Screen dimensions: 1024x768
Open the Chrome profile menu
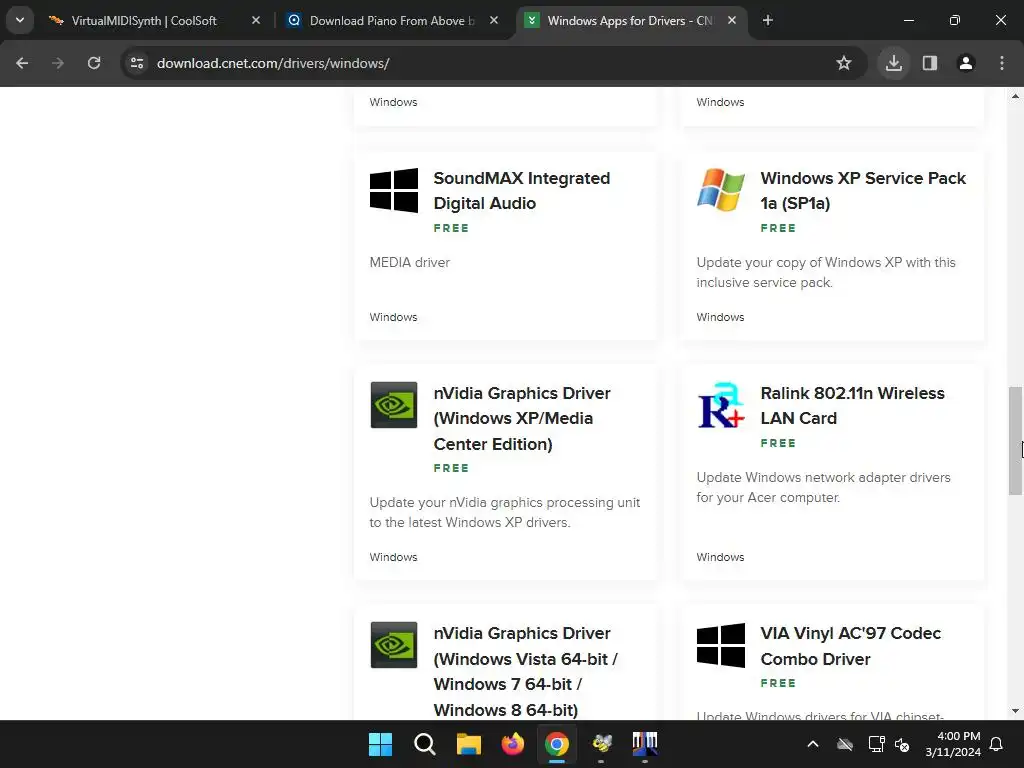point(966,63)
